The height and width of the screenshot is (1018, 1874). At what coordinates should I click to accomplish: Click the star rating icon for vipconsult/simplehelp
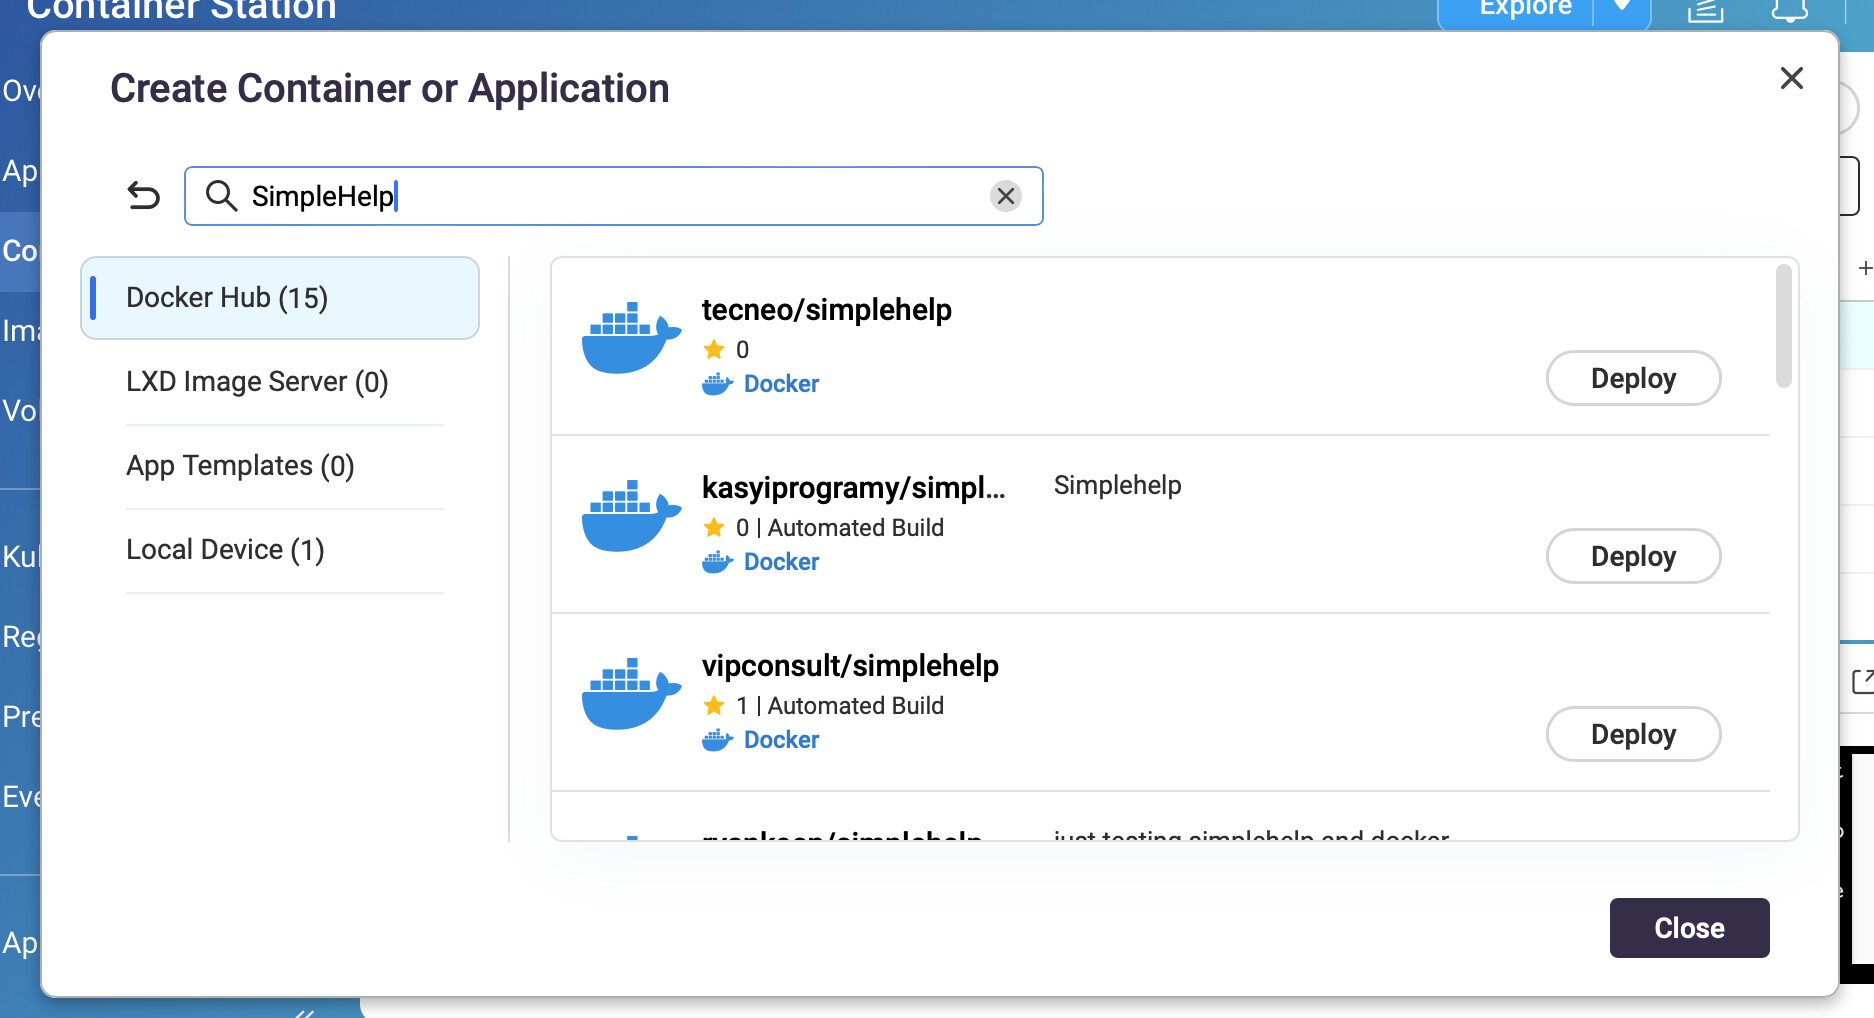click(x=714, y=706)
